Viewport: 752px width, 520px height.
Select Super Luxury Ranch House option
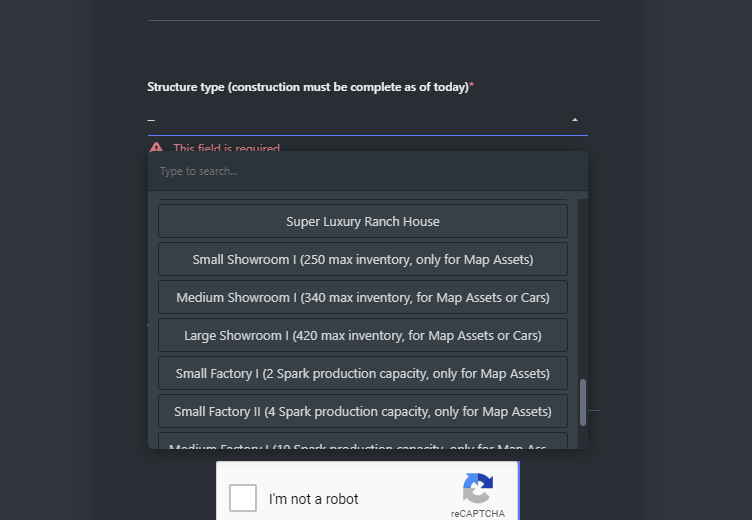click(x=363, y=221)
